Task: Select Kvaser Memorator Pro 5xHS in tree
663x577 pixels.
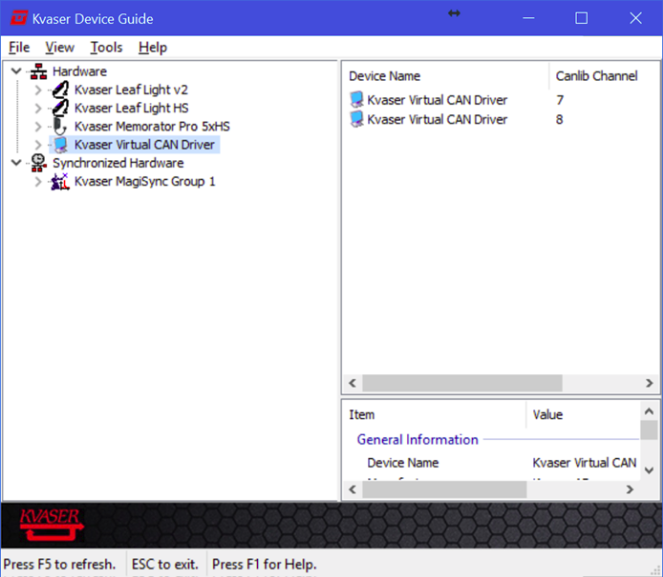Action: click(152, 126)
